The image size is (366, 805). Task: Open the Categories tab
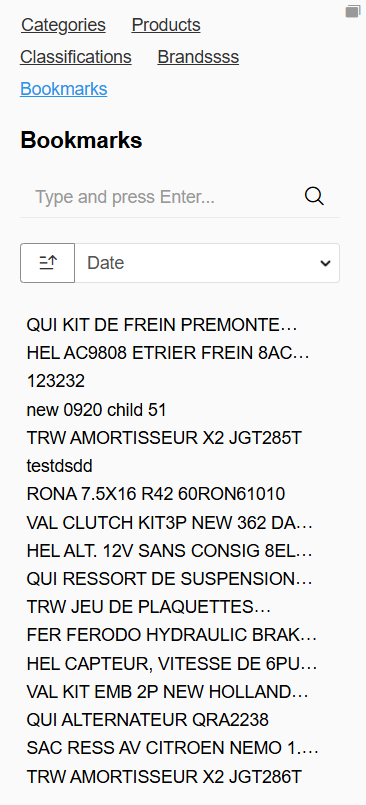(63, 25)
